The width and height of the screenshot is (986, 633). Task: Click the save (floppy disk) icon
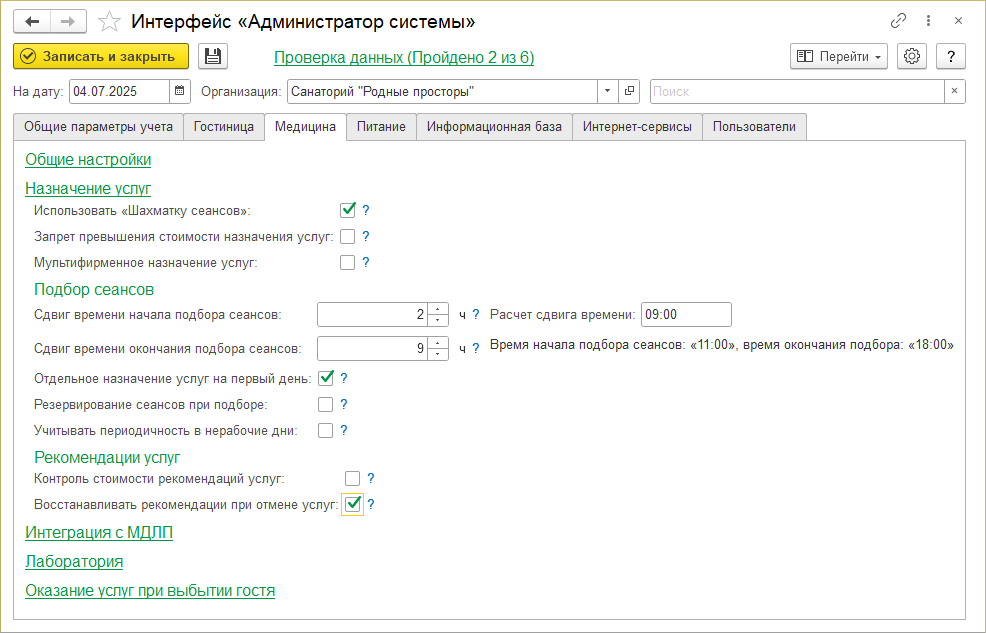pos(213,57)
